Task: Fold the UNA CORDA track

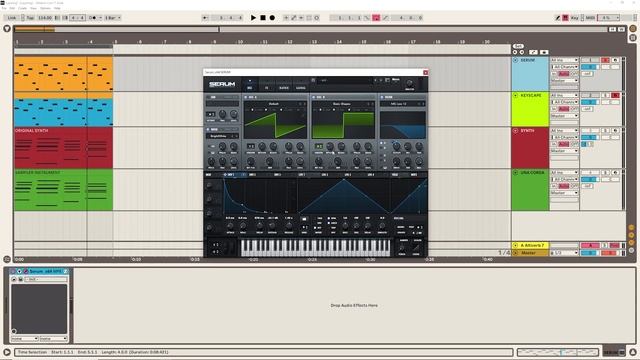Action: (516, 173)
